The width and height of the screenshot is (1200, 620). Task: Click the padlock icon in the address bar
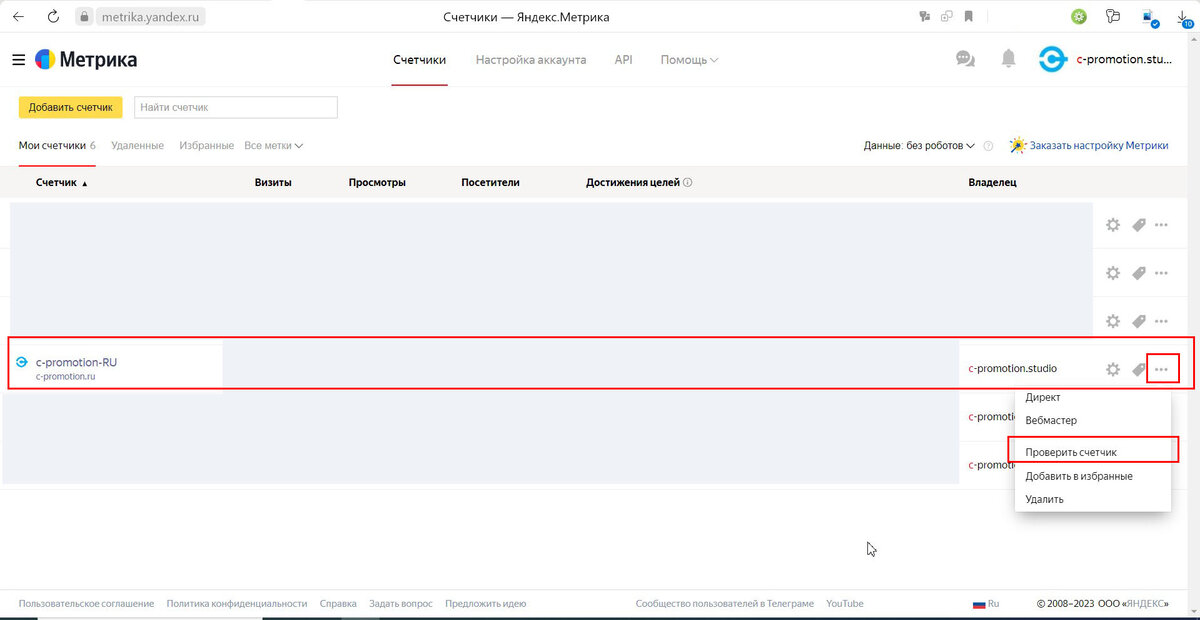(84, 17)
